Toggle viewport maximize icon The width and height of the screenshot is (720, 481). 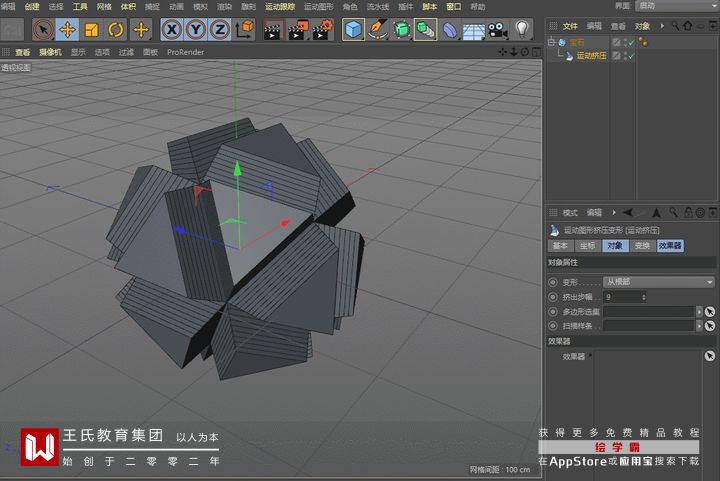[536, 52]
